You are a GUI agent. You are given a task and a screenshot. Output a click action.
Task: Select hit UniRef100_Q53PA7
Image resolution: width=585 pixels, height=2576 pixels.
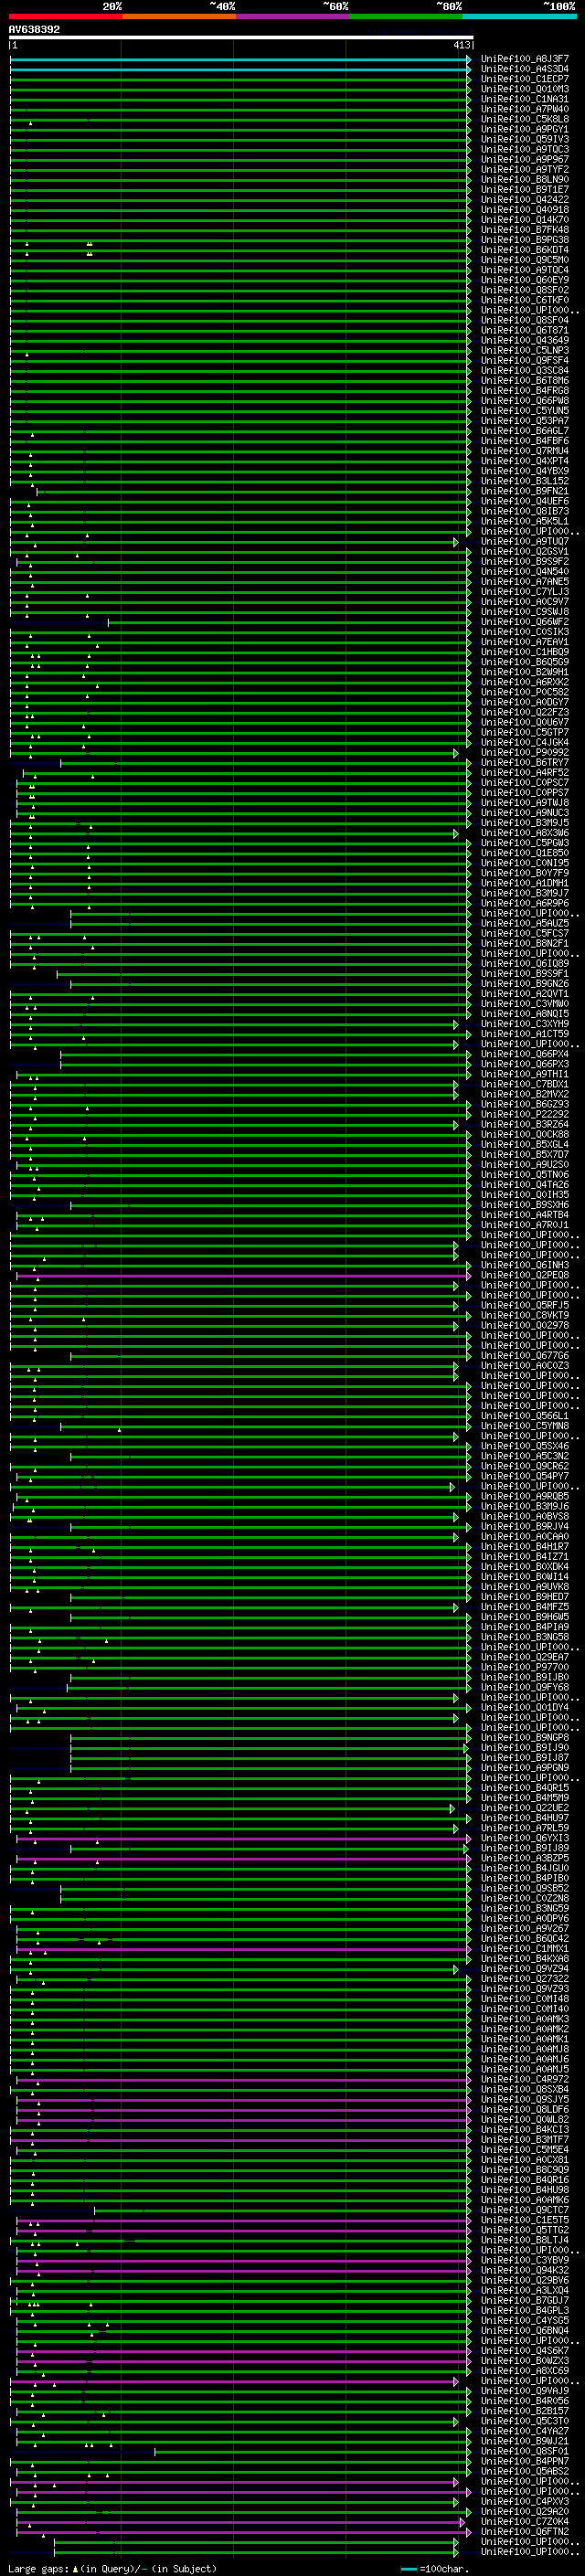click(525, 421)
